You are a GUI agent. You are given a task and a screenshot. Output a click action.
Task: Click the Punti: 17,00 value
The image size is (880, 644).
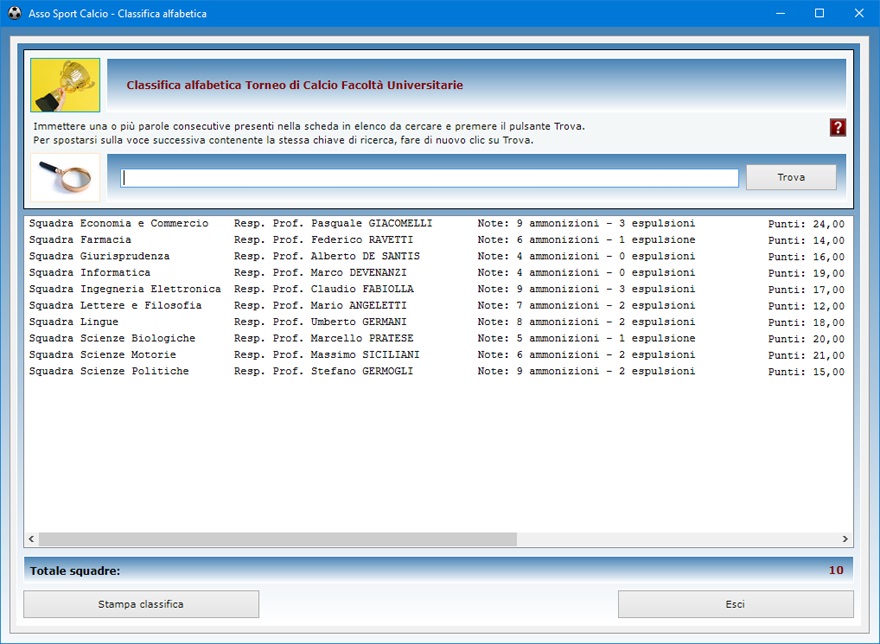(806, 290)
